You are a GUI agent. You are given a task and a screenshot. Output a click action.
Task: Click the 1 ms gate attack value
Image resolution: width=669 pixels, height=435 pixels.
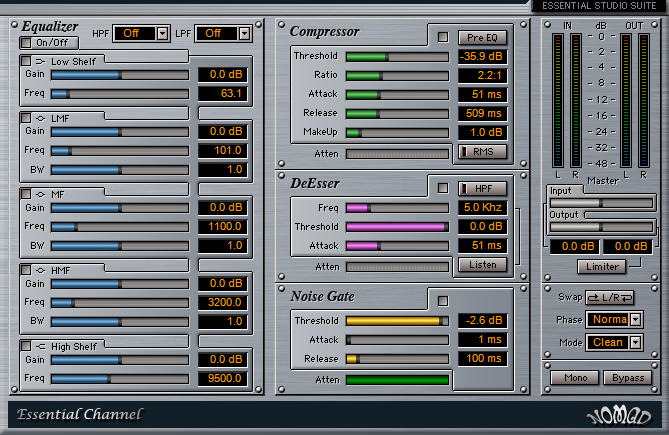pyautogui.click(x=483, y=339)
